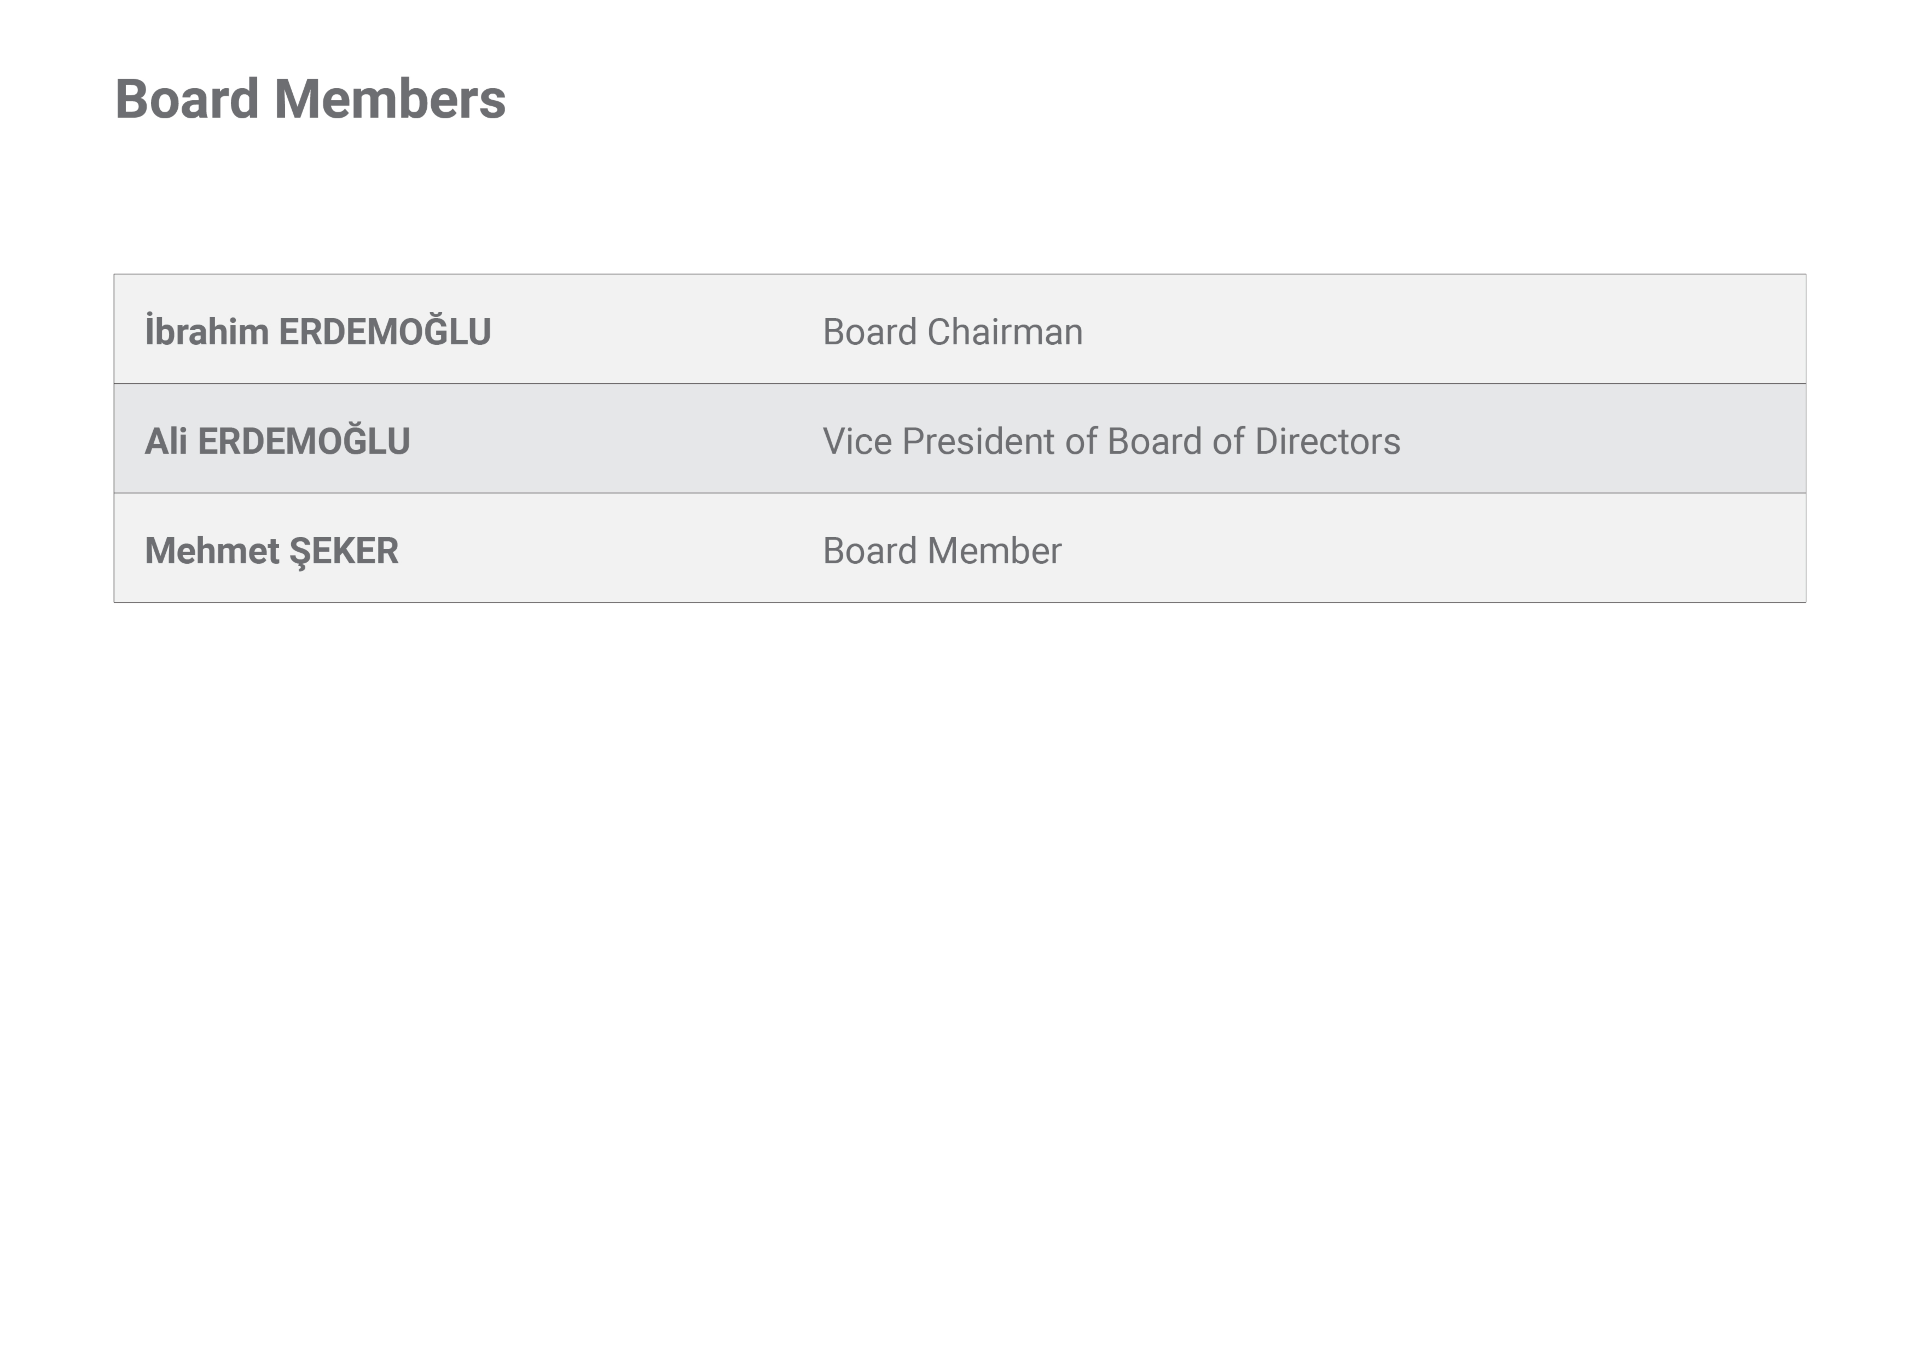Click "Vice President of Board of Directors" text
Screen dimensions: 1920x1358
tap(1111, 441)
